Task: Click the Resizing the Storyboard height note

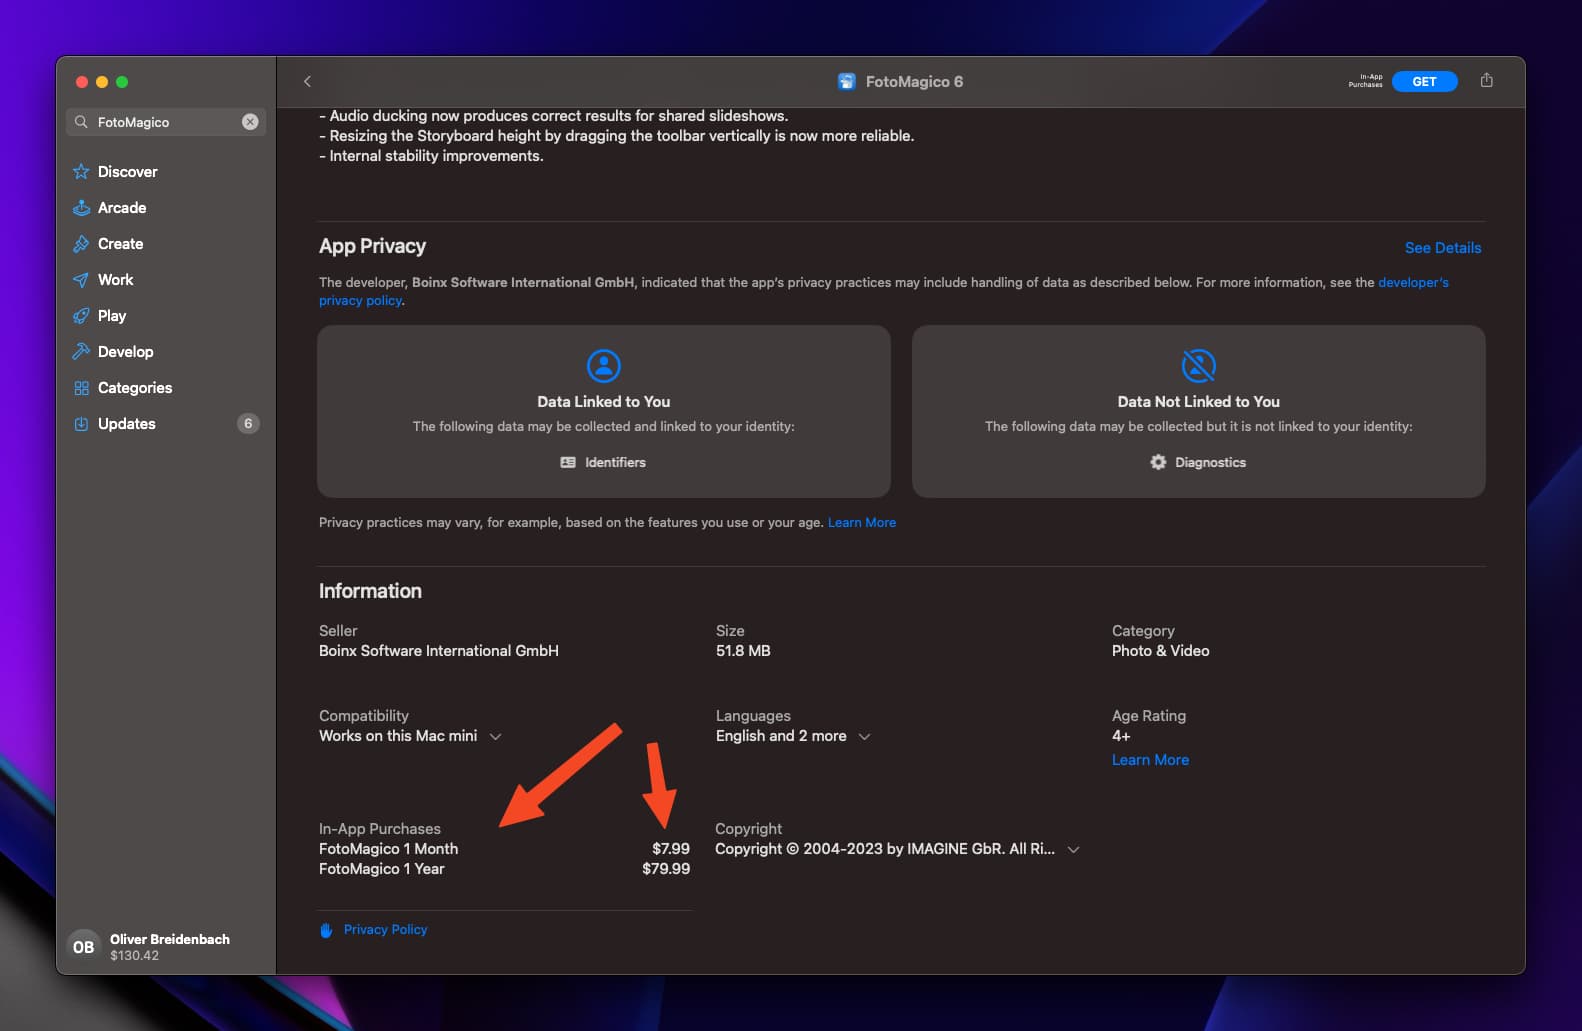Action: point(616,136)
